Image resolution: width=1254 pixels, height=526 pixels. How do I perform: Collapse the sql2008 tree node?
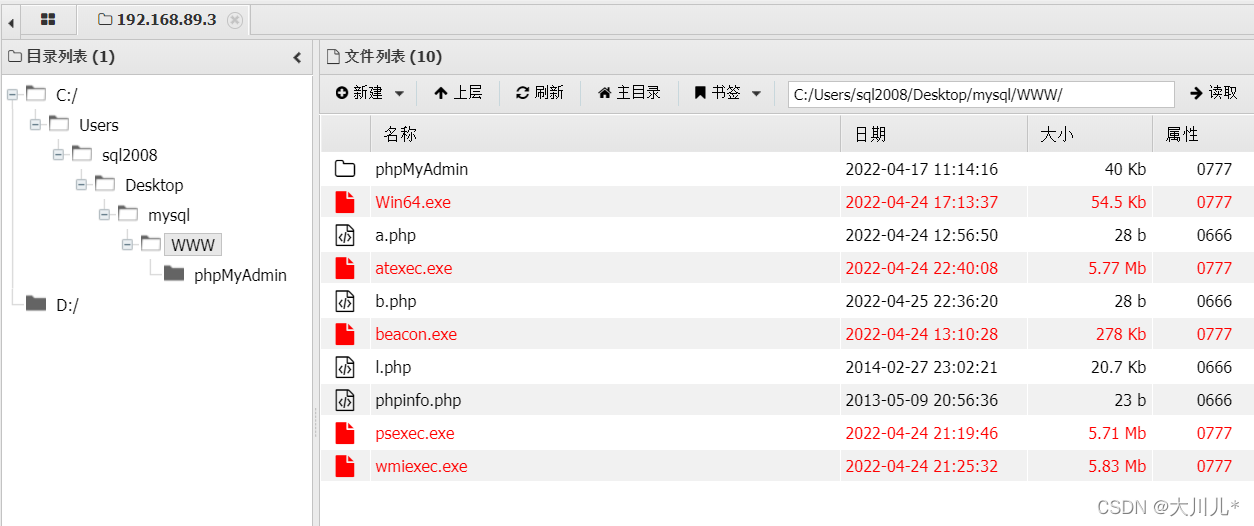click(58, 154)
